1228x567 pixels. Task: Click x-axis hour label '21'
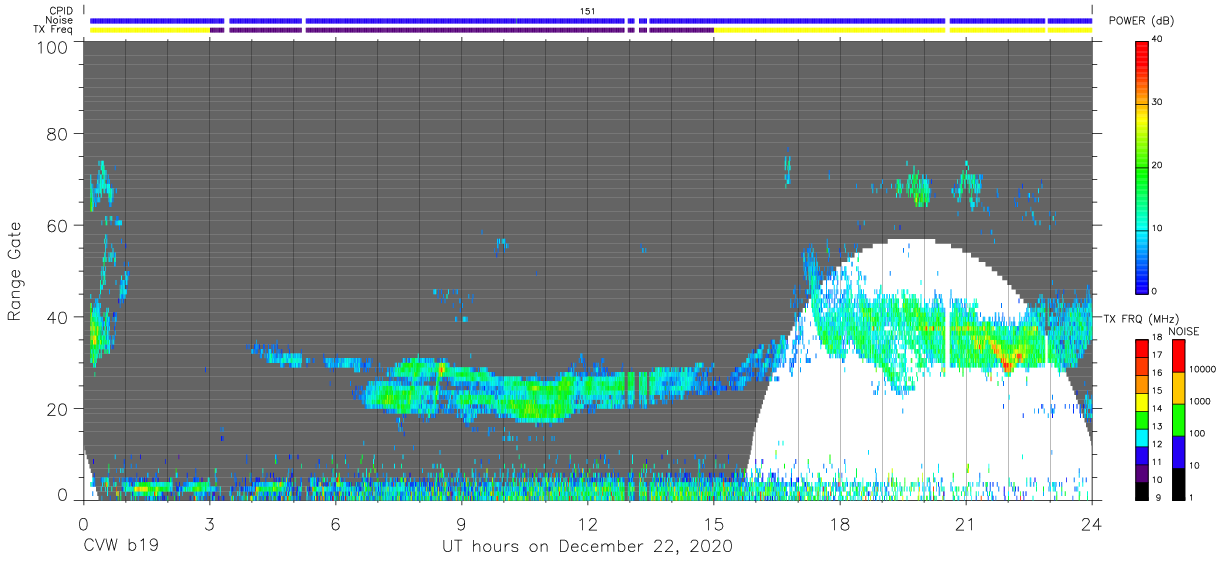966,523
